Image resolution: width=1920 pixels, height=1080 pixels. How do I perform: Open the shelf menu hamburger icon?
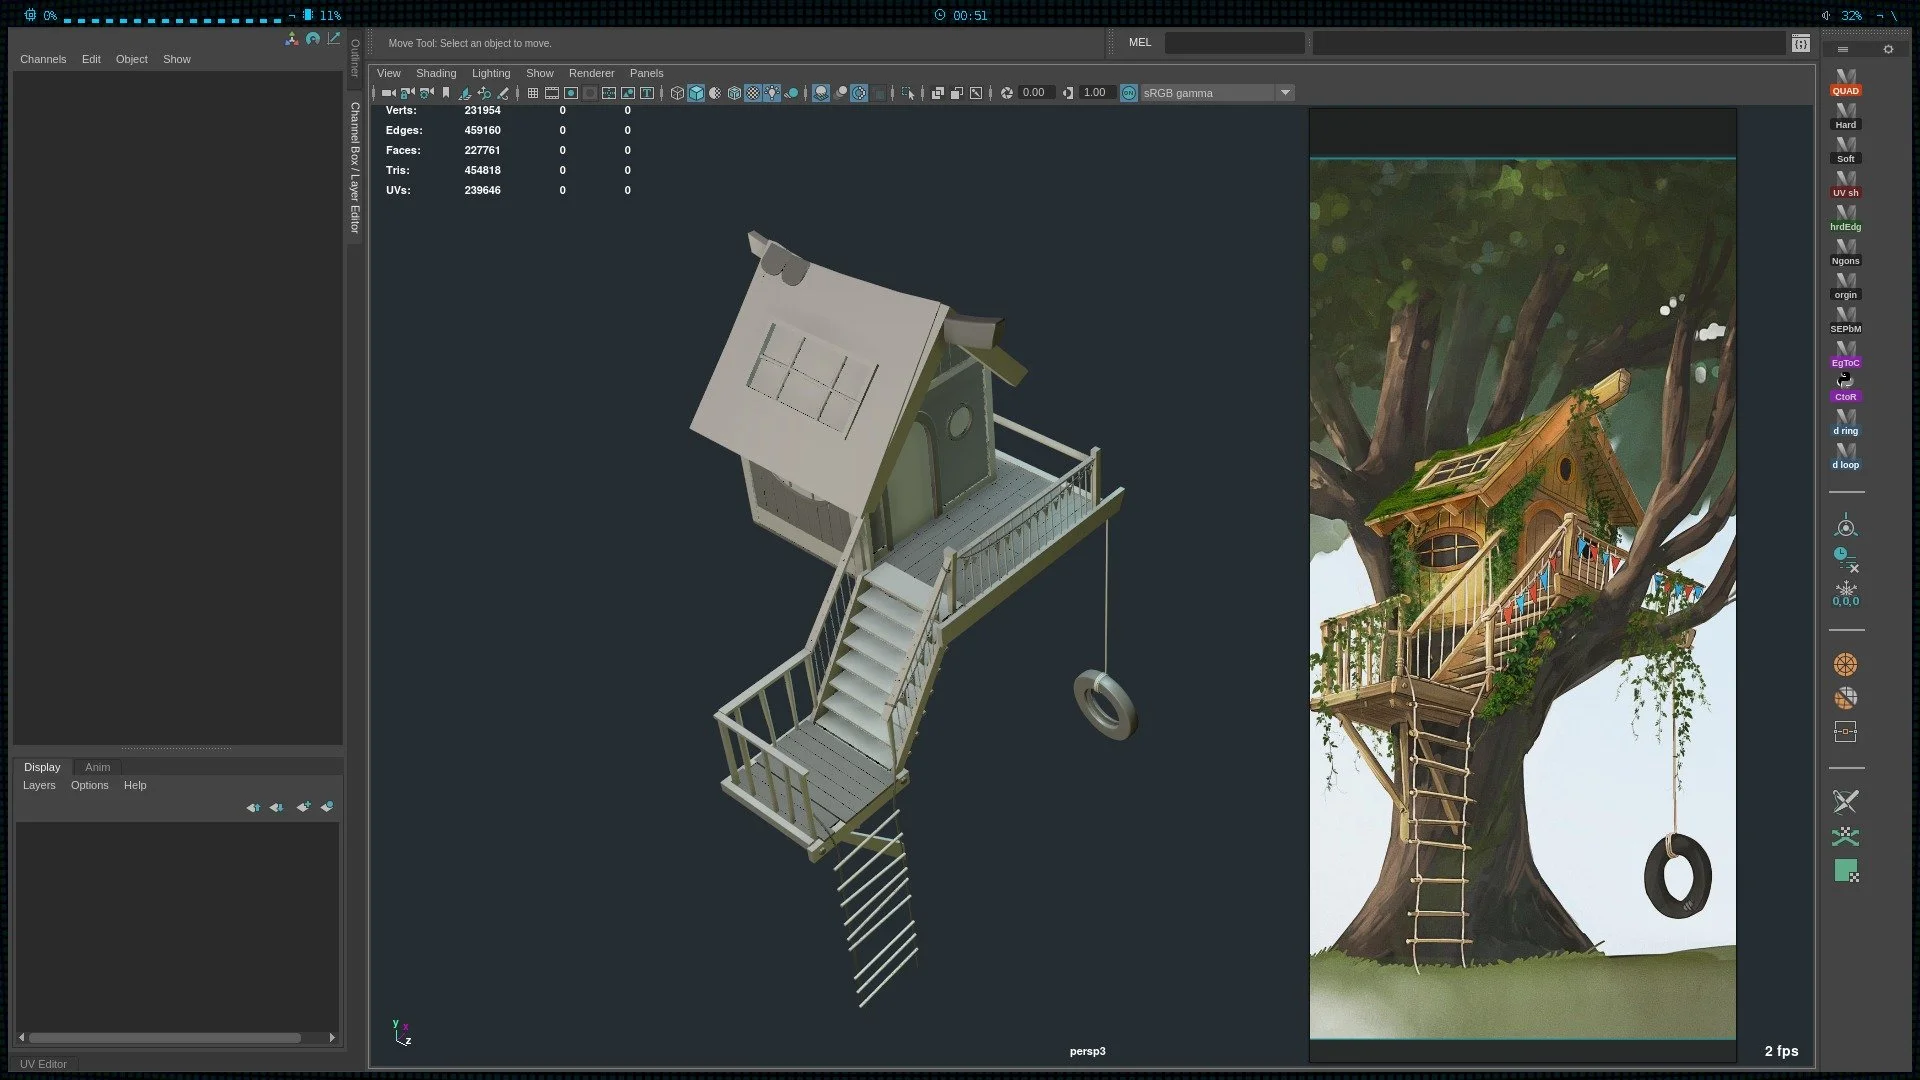[x=1843, y=49]
